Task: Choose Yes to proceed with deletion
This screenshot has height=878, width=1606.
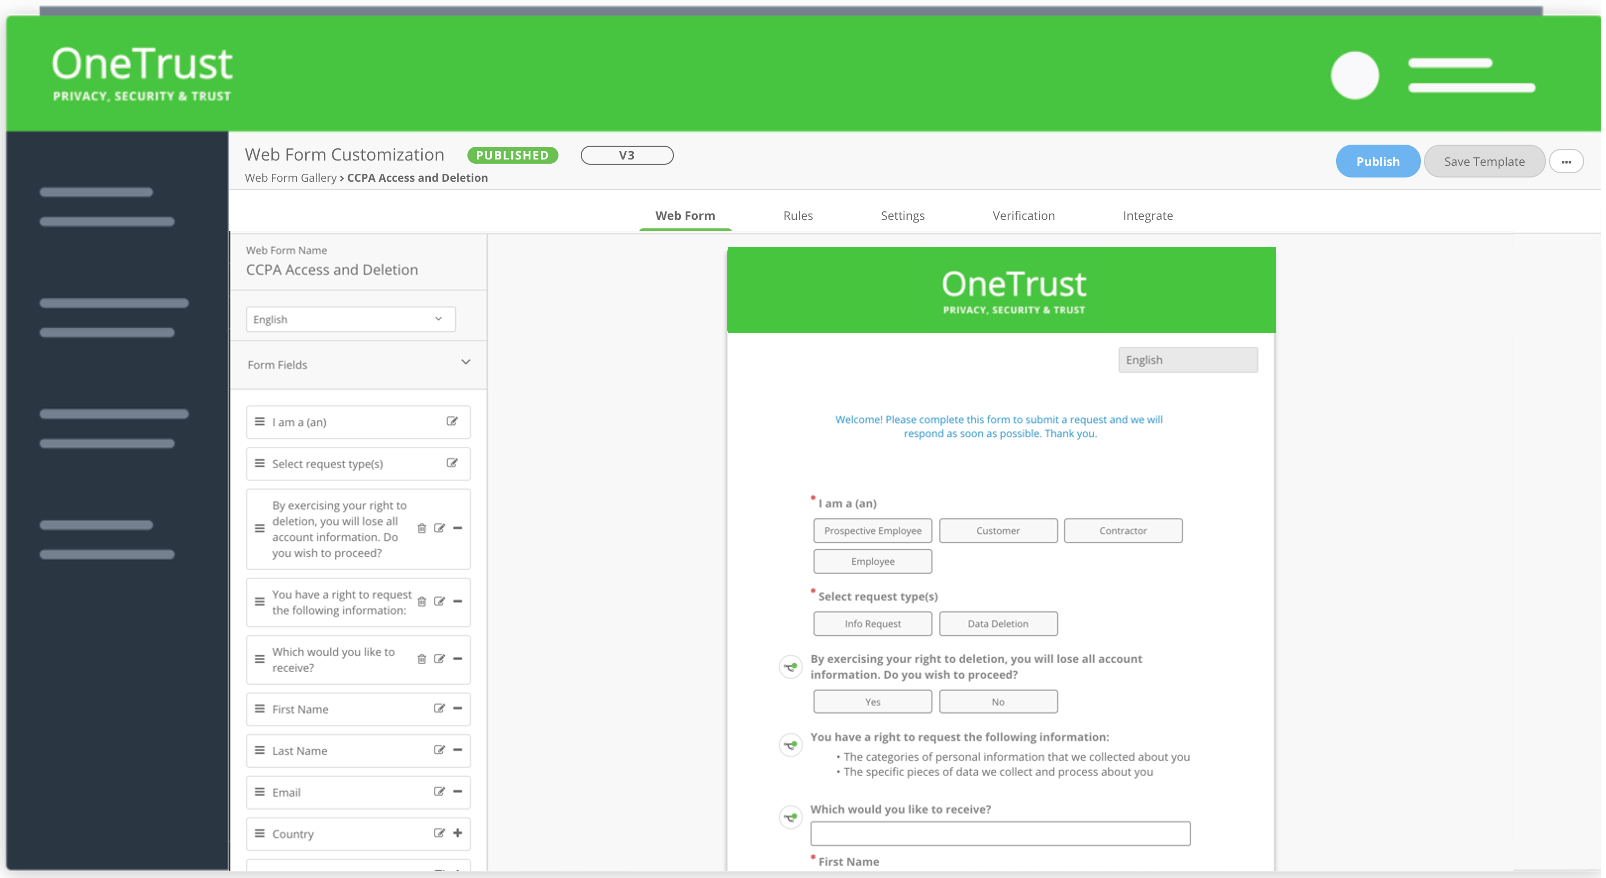Action: pos(873,702)
